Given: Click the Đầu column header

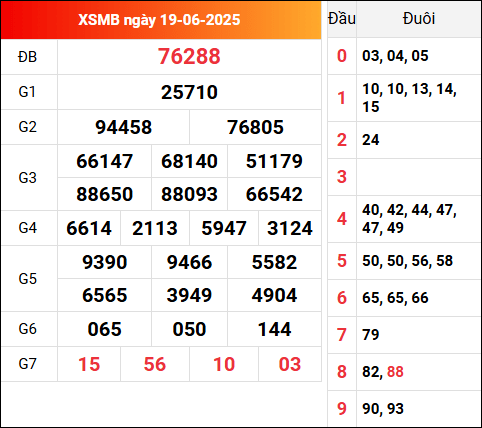Looking at the screenshot, I should (342, 19).
